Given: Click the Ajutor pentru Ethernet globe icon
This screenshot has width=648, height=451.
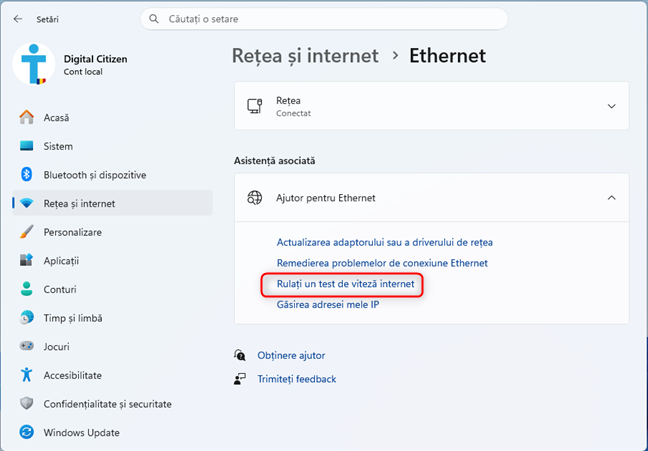Looking at the screenshot, I should 255,198.
